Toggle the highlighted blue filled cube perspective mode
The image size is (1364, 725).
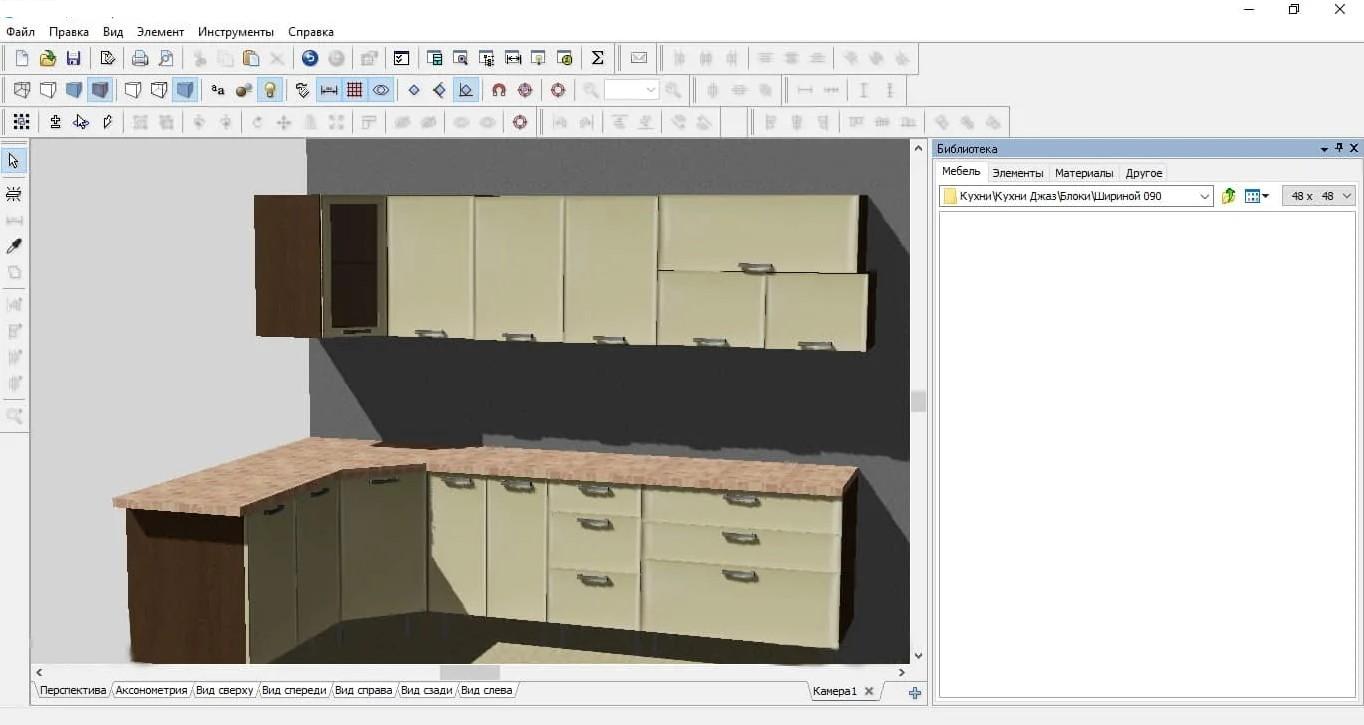(x=185, y=90)
